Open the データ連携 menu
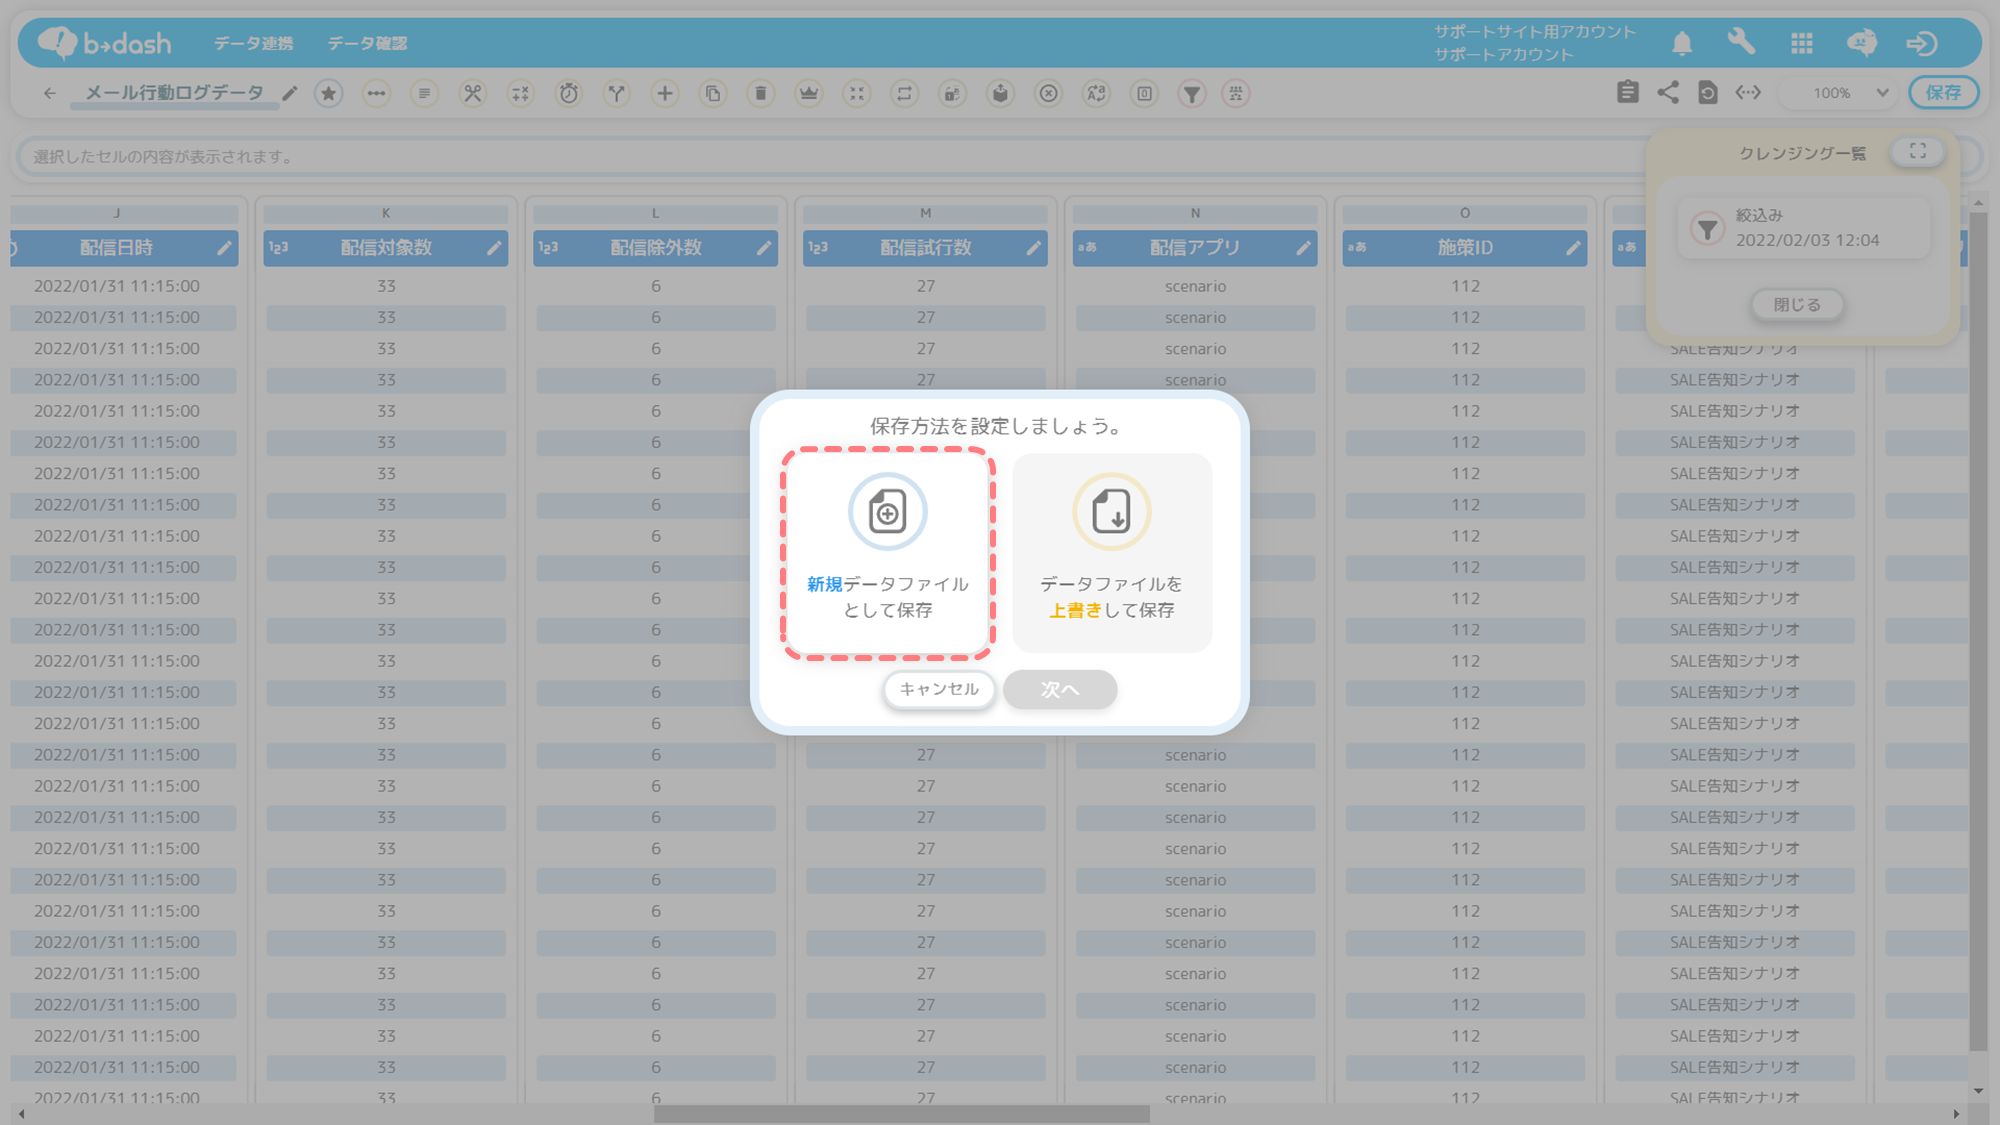The width and height of the screenshot is (2000, 1125). 254,43
